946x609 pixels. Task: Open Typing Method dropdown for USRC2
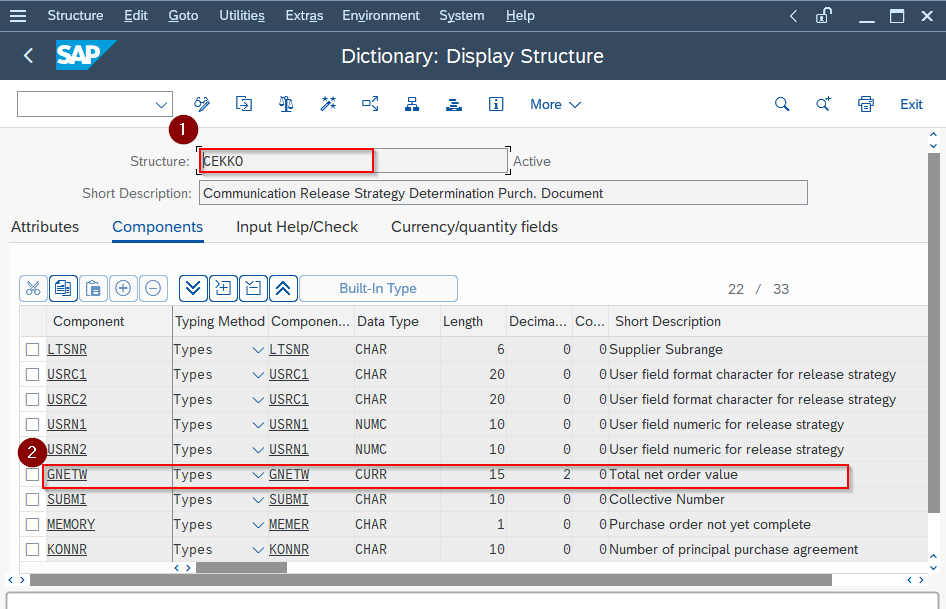258,400
